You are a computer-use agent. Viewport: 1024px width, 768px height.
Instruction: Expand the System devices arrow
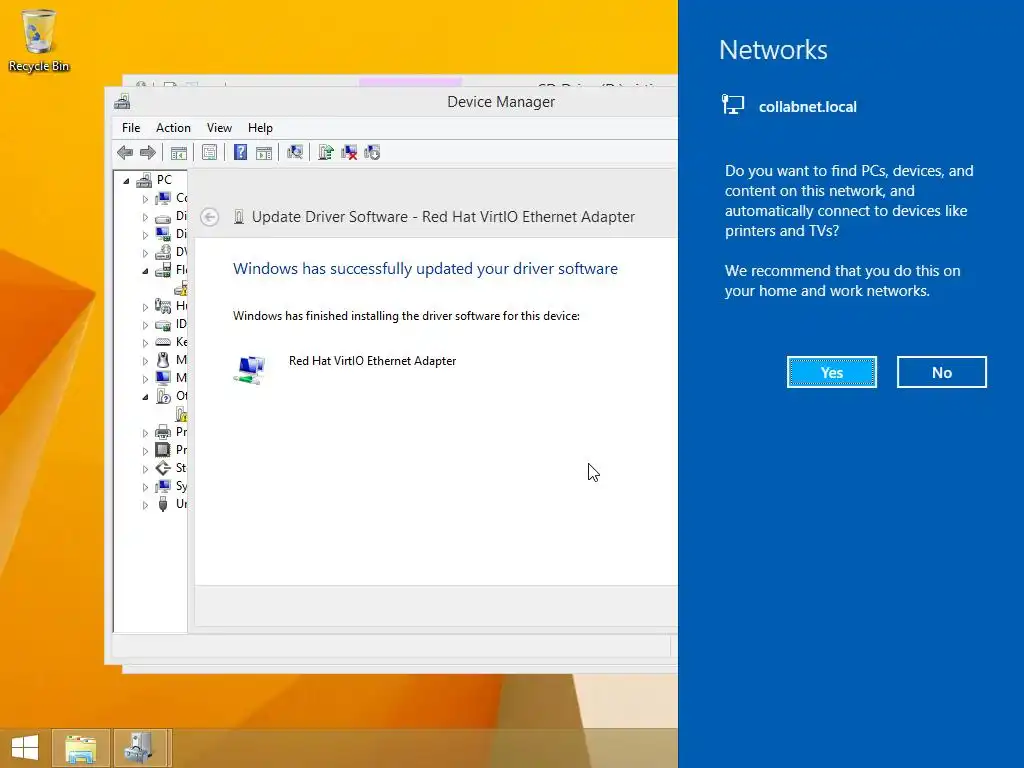point(145,487)
